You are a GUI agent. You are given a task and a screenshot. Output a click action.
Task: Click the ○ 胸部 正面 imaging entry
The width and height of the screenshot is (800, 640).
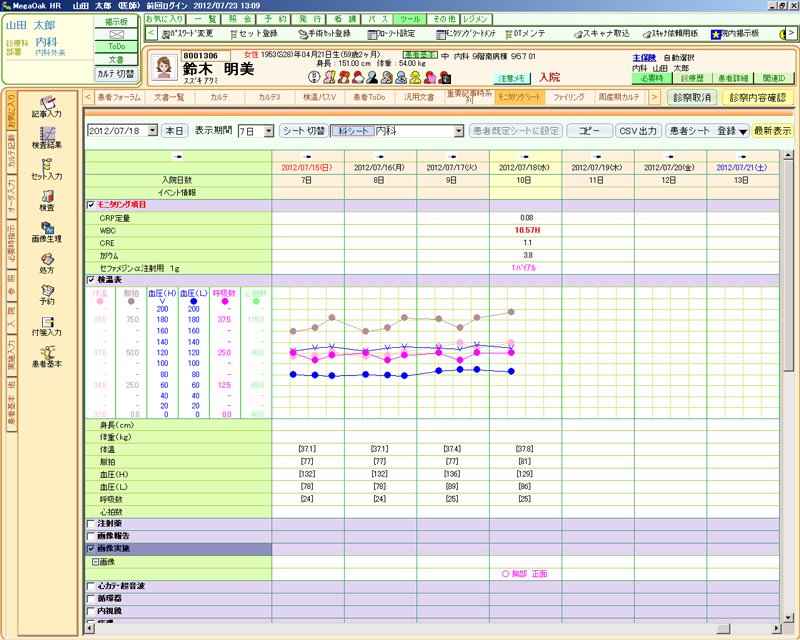[x=524, y=574]
